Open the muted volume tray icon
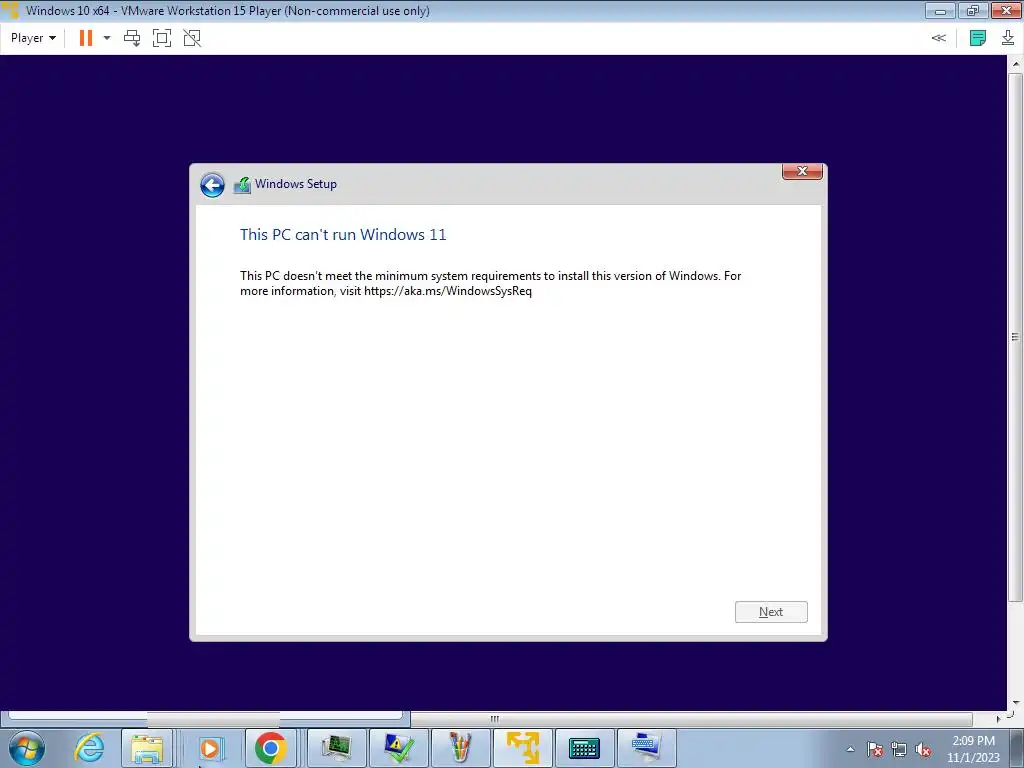Screen dimensions: 1024x768 pos(923,749)
